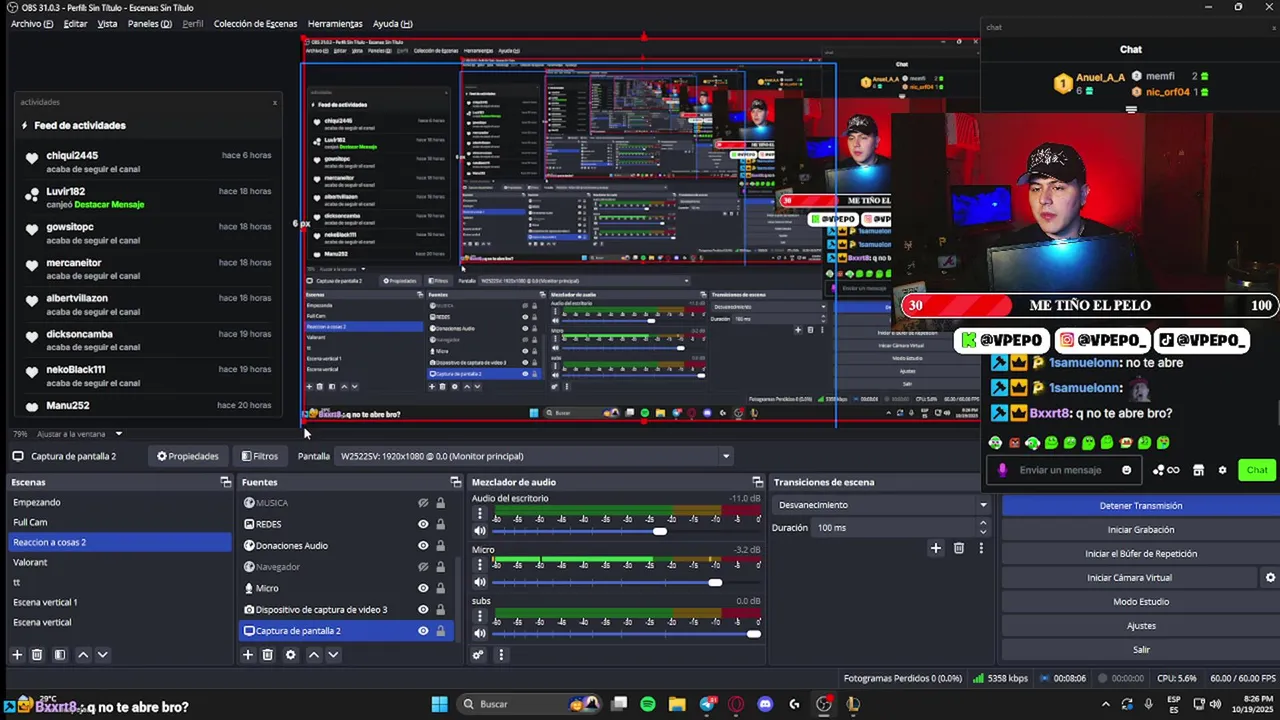Open the Herramientas menu

tap(335, 24)
